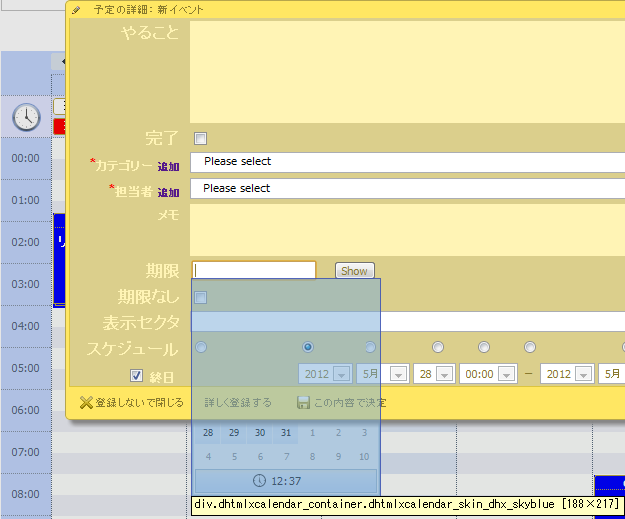Click the 03:00 label on the time scale
Screen dimensions: 625x519
coord(26,284)
